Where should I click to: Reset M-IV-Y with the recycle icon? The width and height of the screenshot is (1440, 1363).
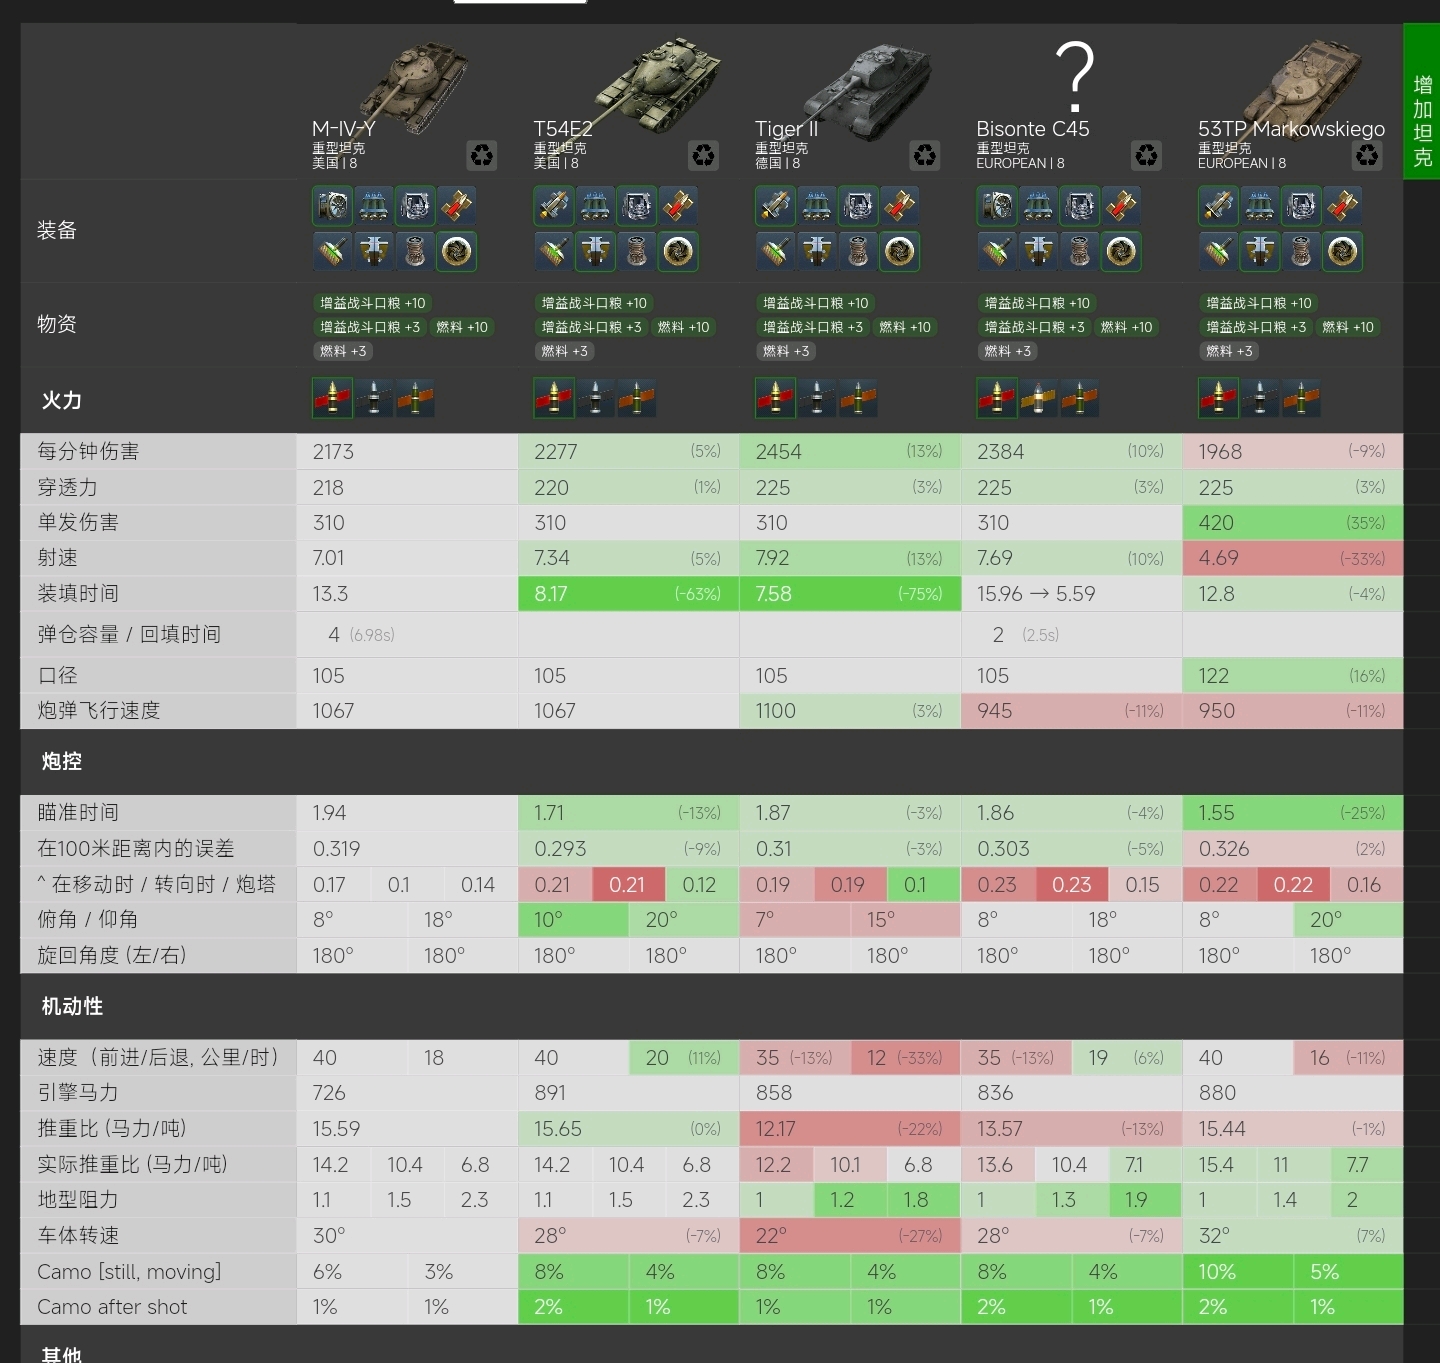482,155
